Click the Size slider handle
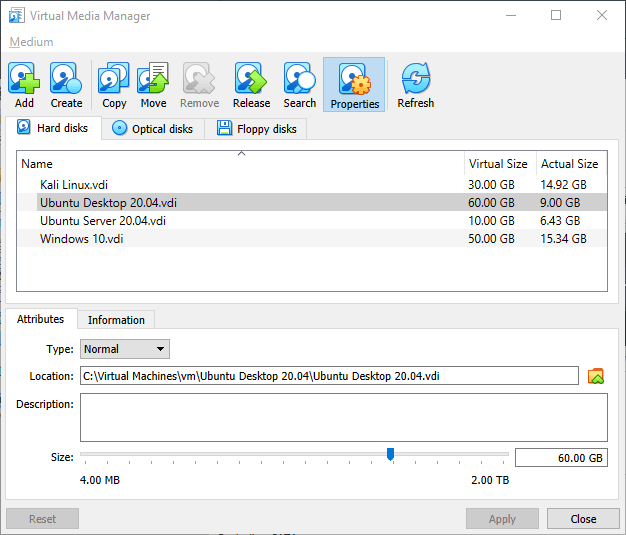The image size is (626, 535). pos(390,454)
